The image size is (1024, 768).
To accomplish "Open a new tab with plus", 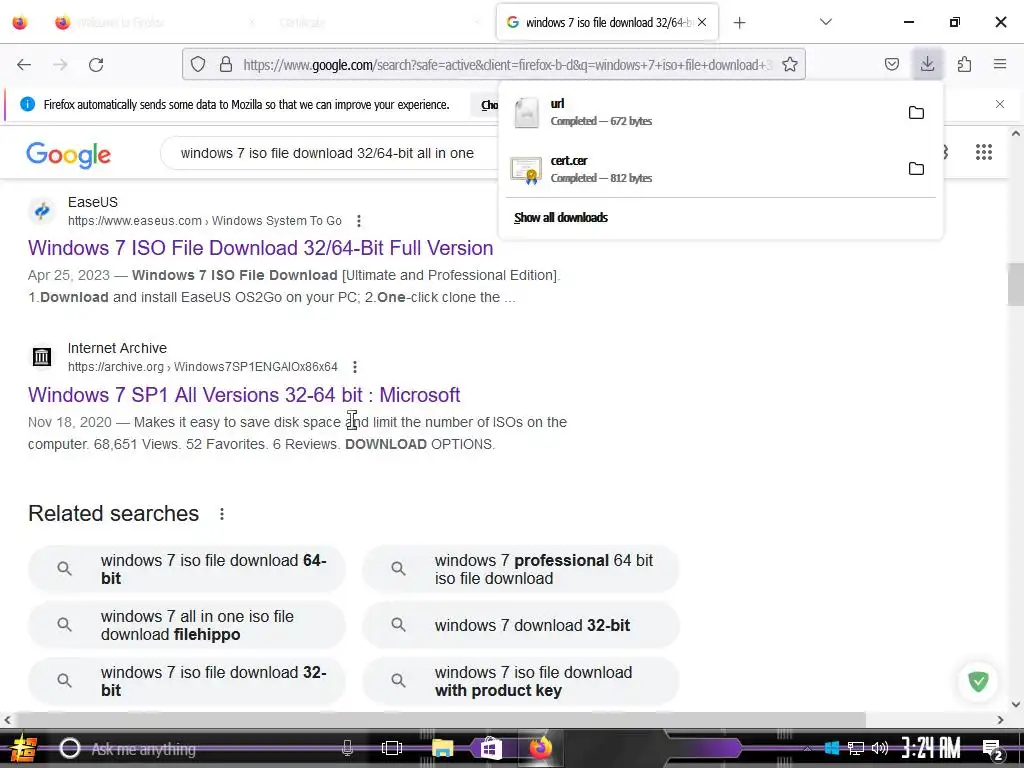I will click(x=739, y=23).
